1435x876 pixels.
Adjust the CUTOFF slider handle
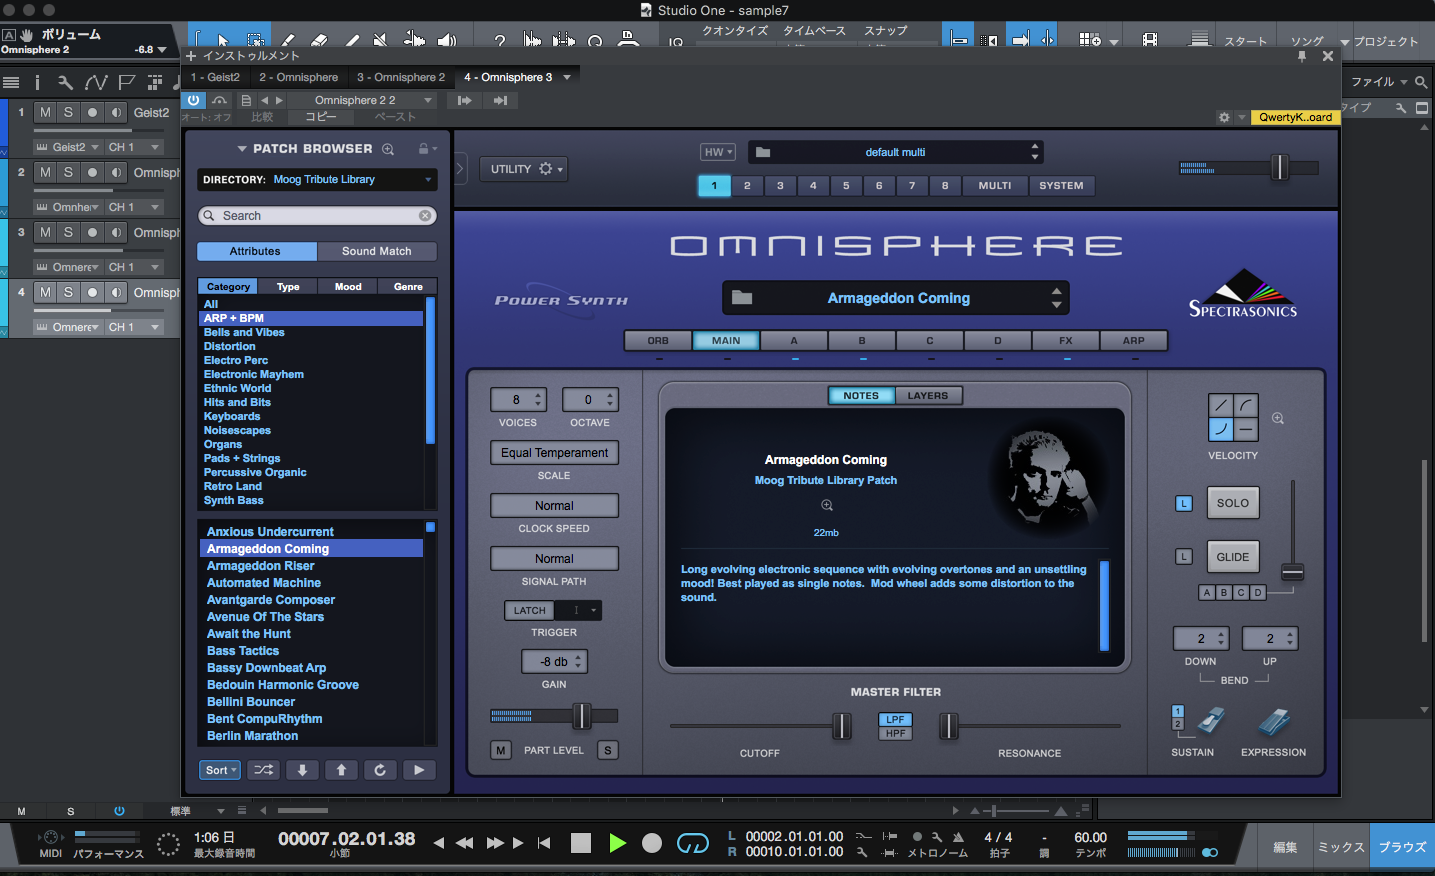842,727
